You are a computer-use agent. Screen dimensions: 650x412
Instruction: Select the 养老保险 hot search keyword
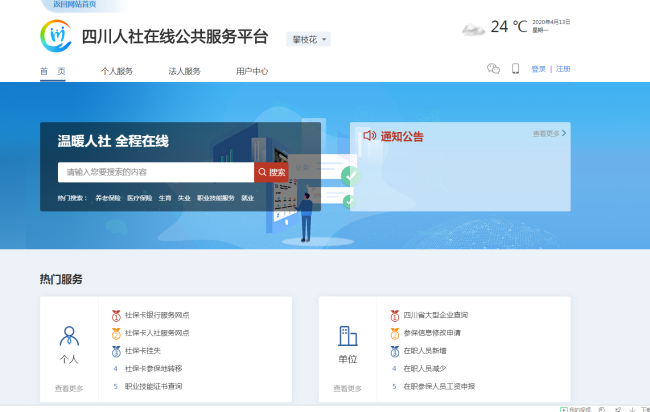click(107, 198)
